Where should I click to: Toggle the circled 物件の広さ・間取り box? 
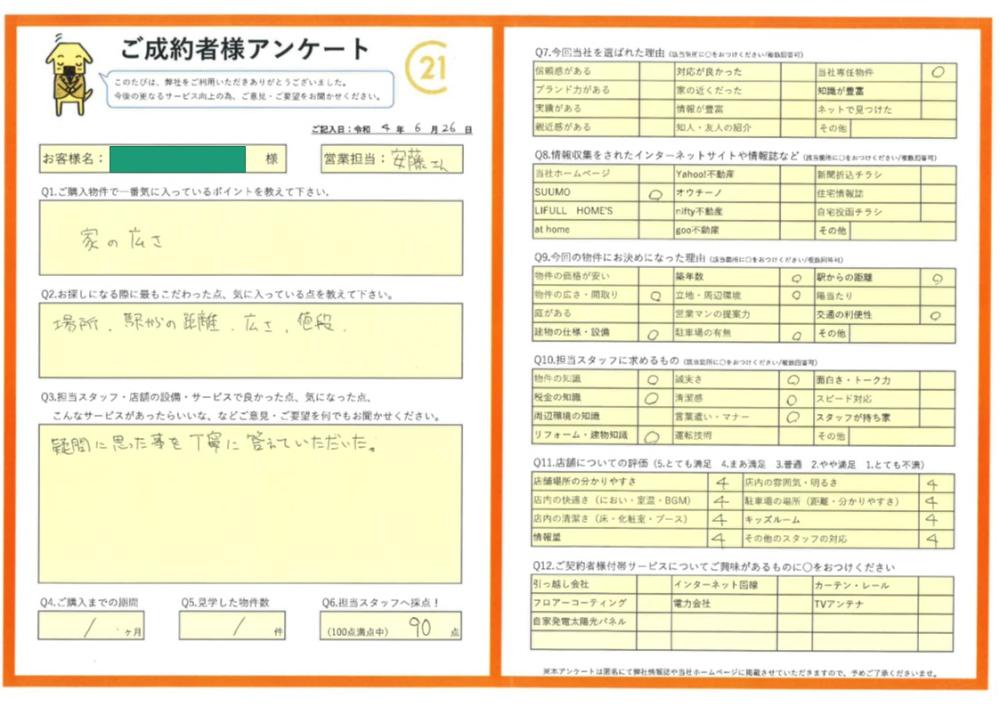pyautogui.click(x=656, y=295)
